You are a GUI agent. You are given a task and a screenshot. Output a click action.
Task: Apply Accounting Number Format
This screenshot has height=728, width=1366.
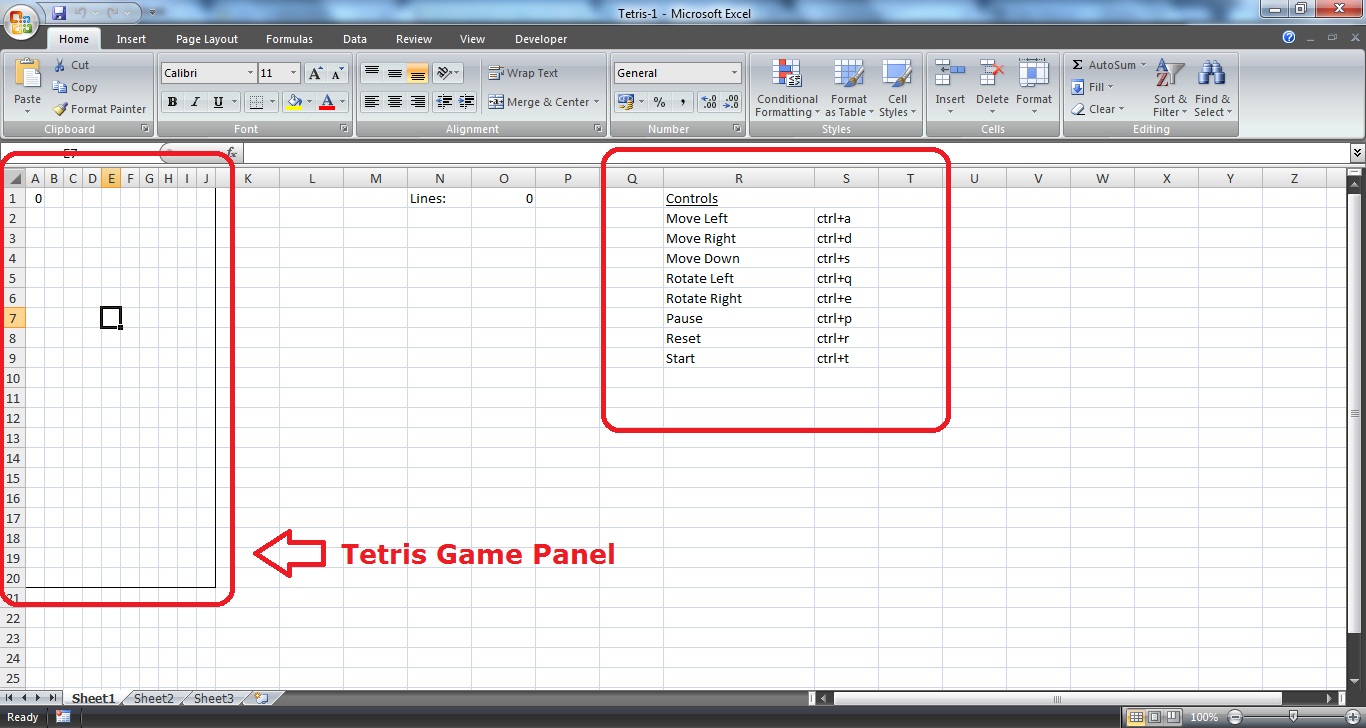[627, 102]
